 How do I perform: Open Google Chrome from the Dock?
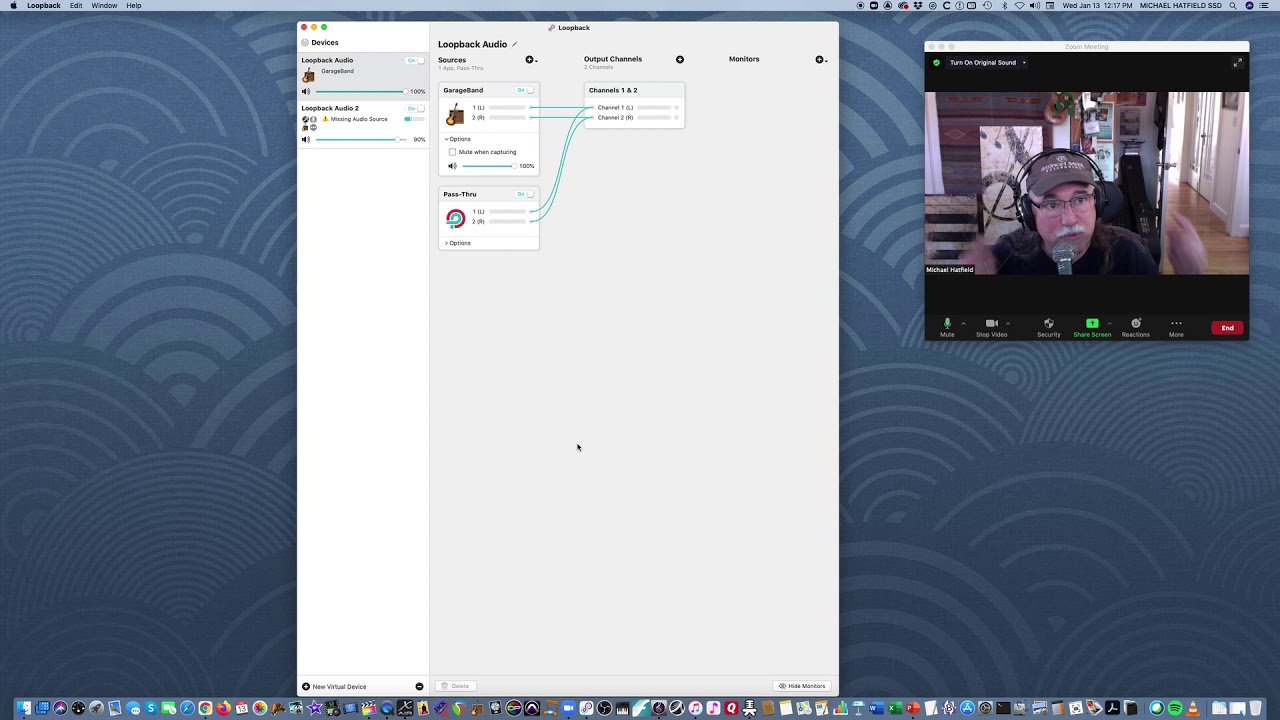[x=205, y=708]
